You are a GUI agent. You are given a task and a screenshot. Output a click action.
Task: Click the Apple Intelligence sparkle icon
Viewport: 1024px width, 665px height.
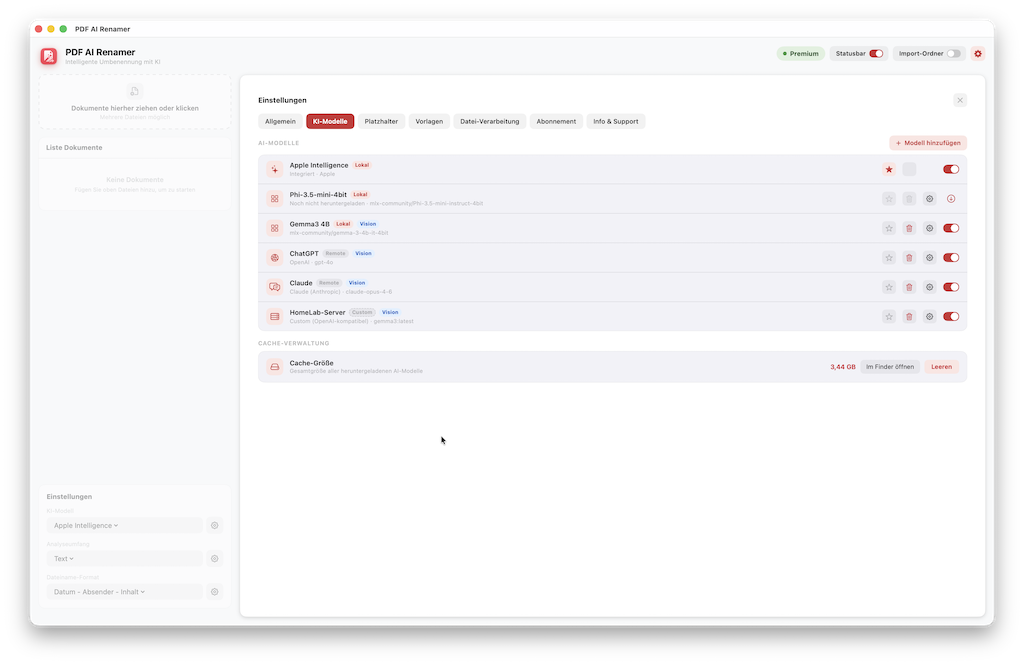(x=275, y=169)
